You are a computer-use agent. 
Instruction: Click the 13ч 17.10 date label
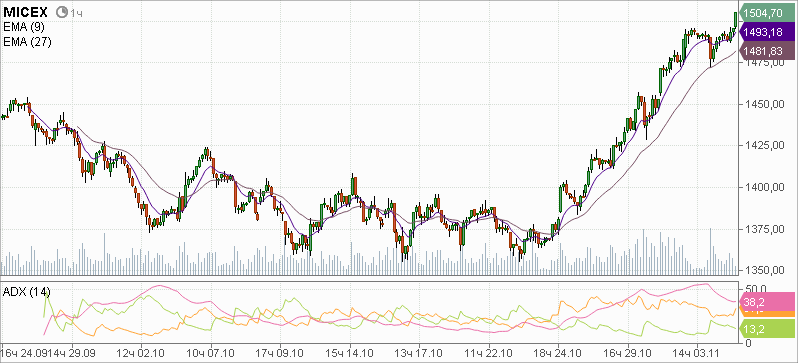pos(417,353)
